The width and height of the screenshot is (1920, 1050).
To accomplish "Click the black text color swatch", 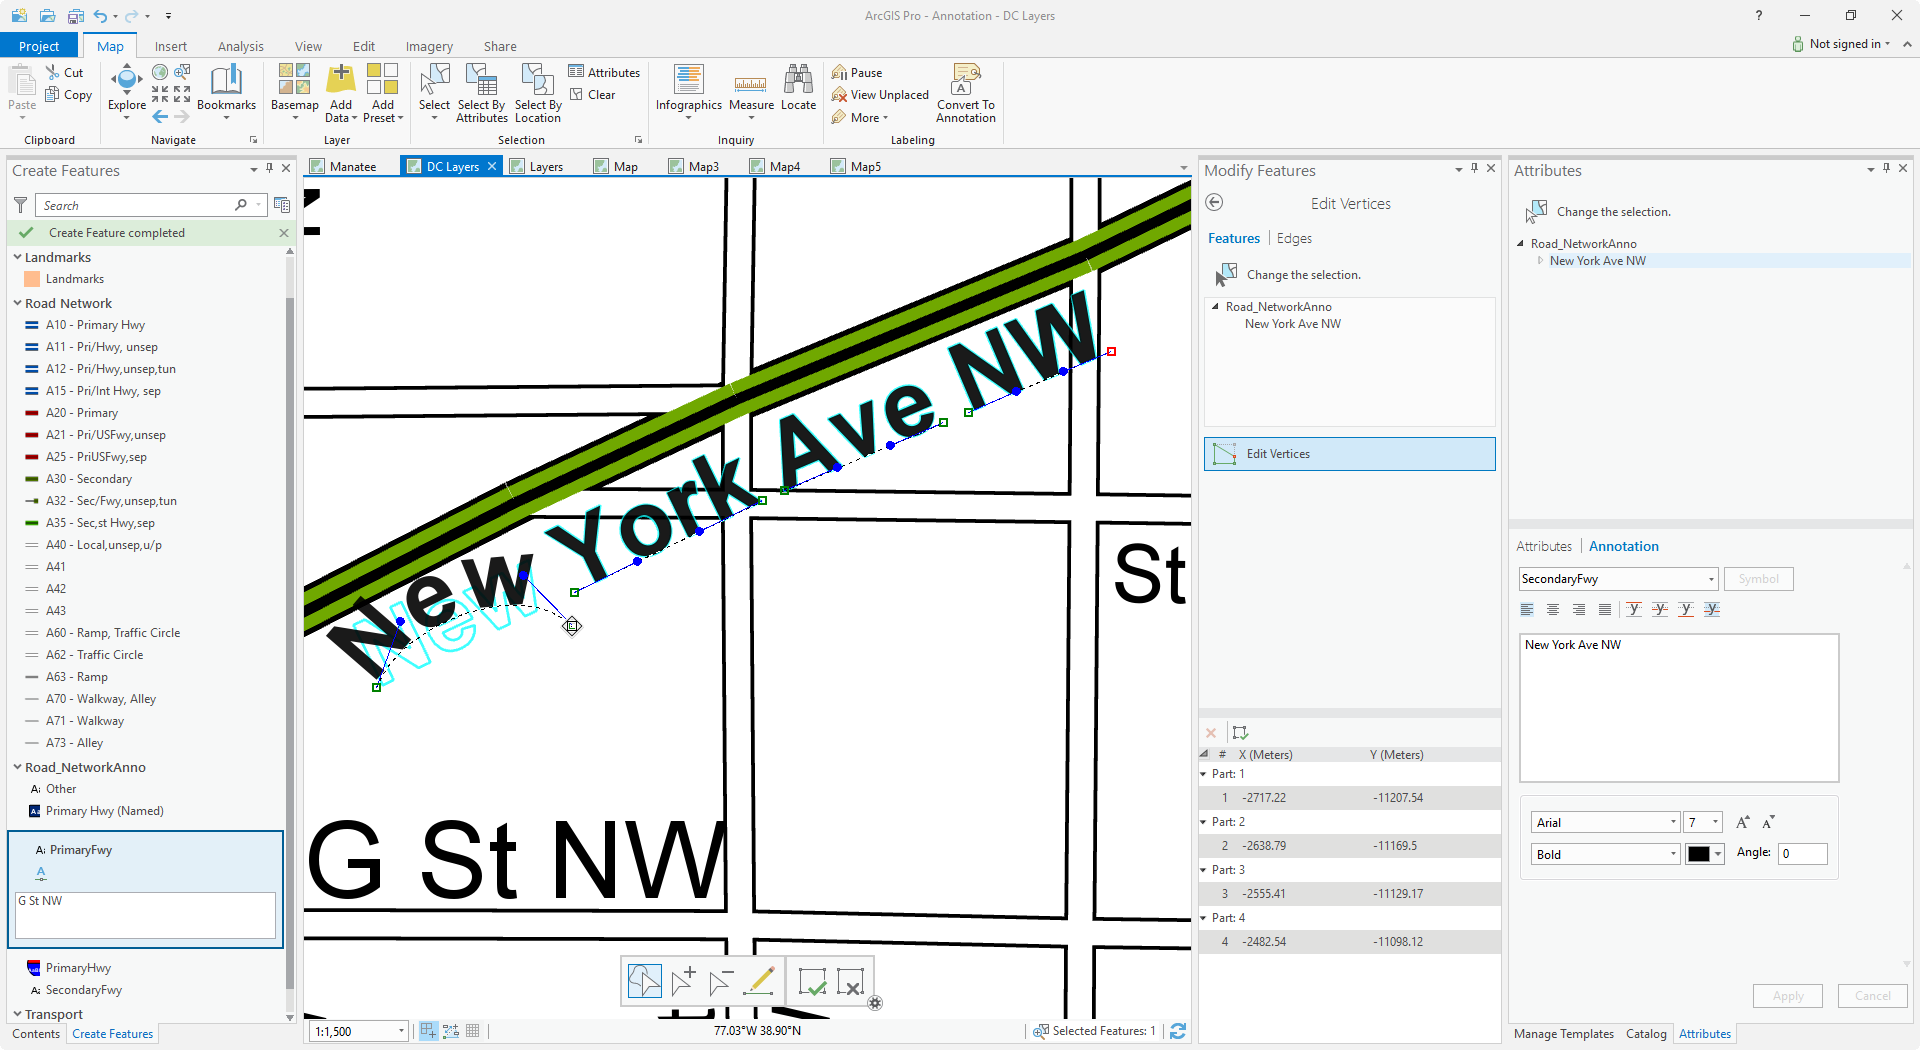I will [x=1699, y=854].
